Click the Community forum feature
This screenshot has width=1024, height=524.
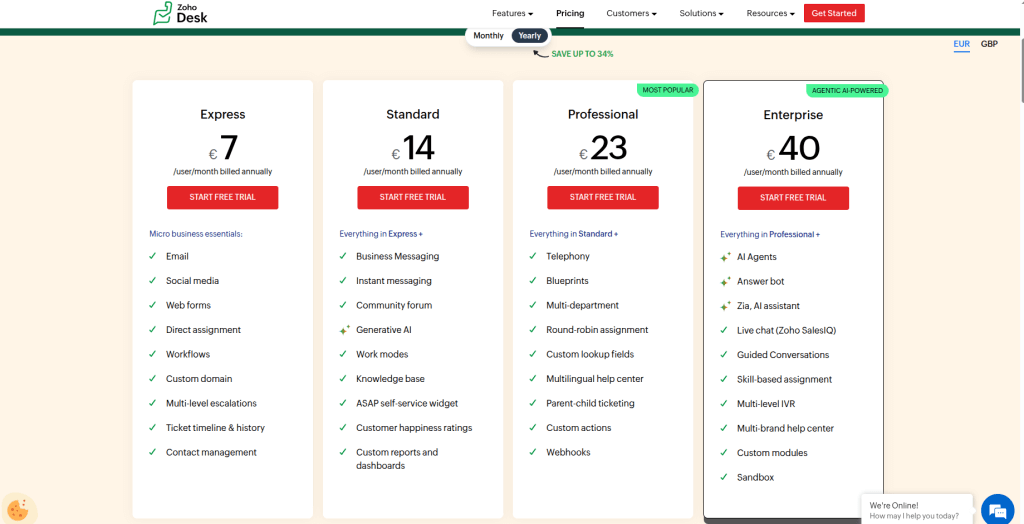click(394, 305)
